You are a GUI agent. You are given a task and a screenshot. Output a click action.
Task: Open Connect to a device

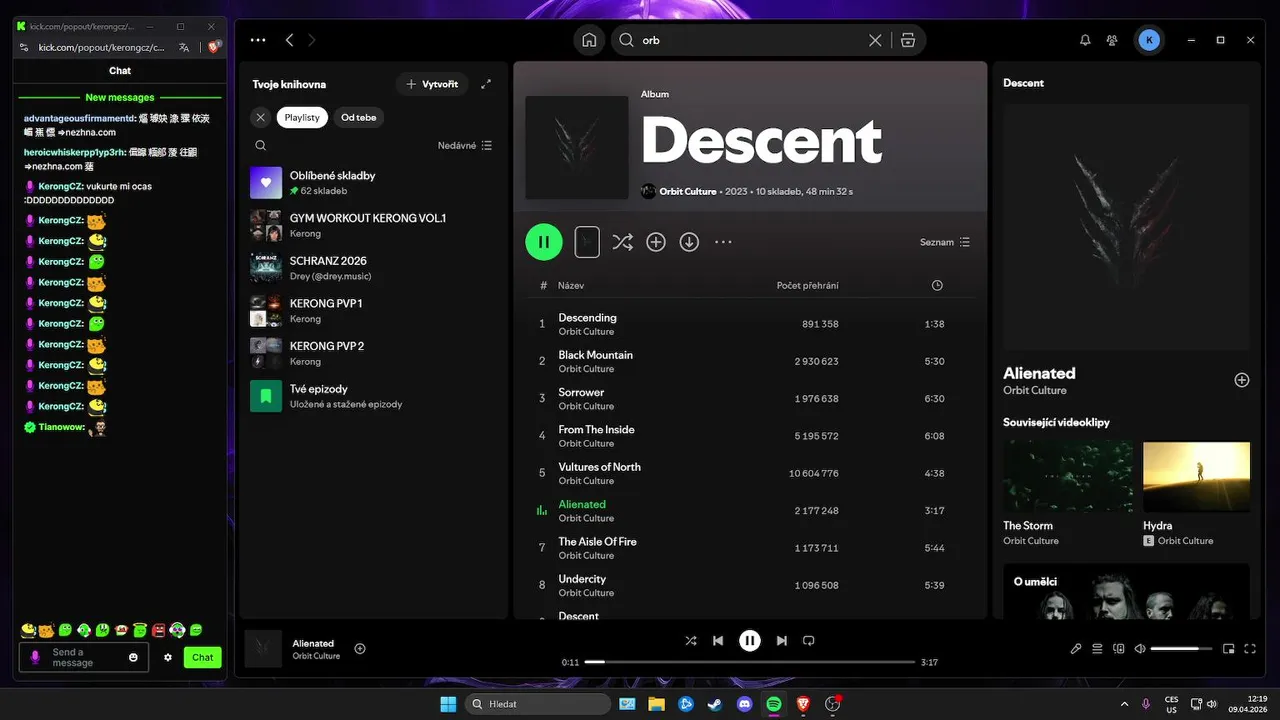tap(1119, 648)
